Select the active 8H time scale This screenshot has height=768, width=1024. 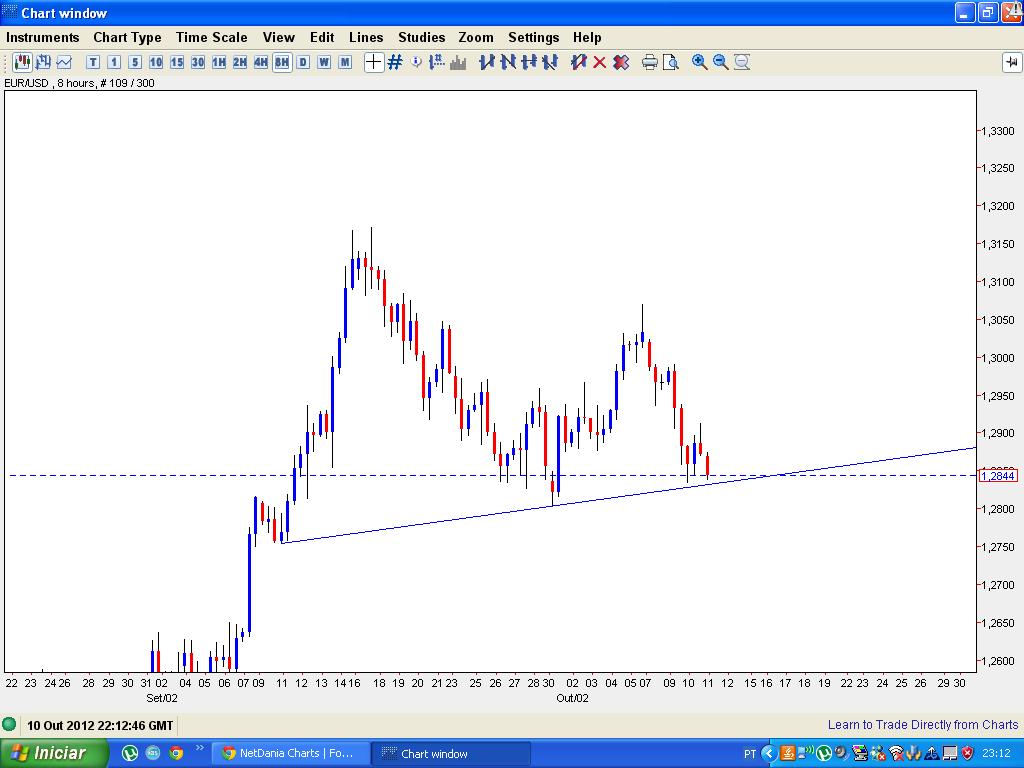click(282, 62)
